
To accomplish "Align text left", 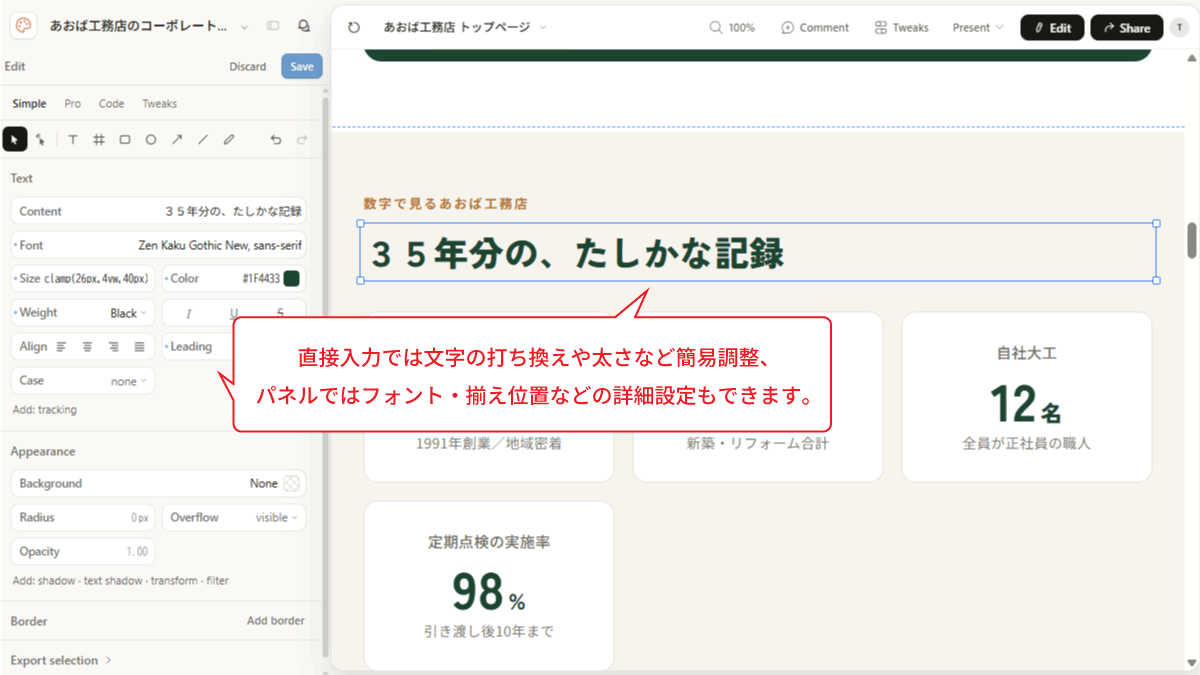I will 61,347.
